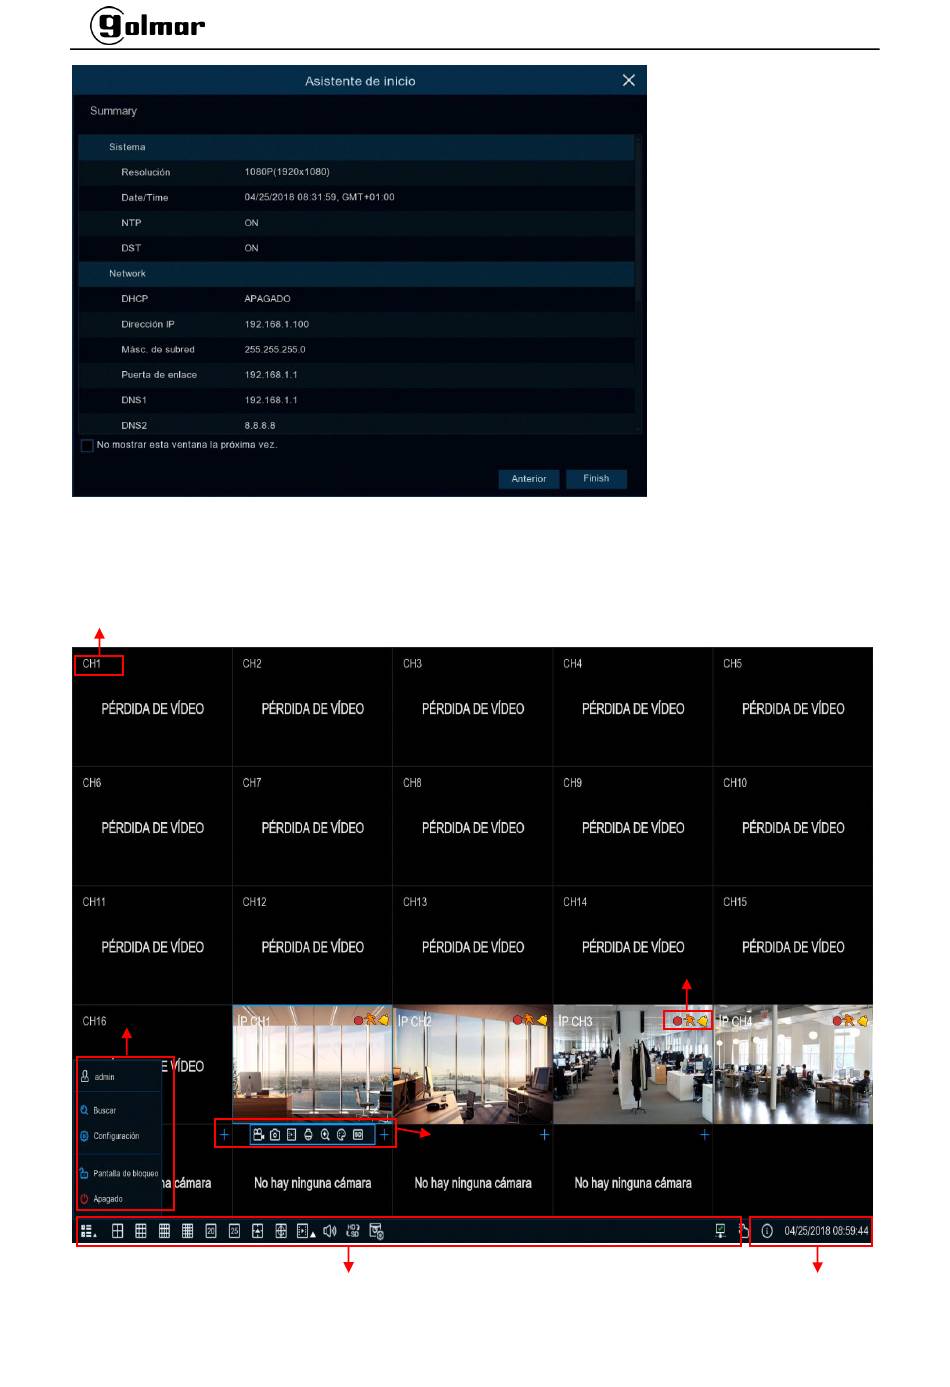Select the IP CH2 camera view

473,1065
